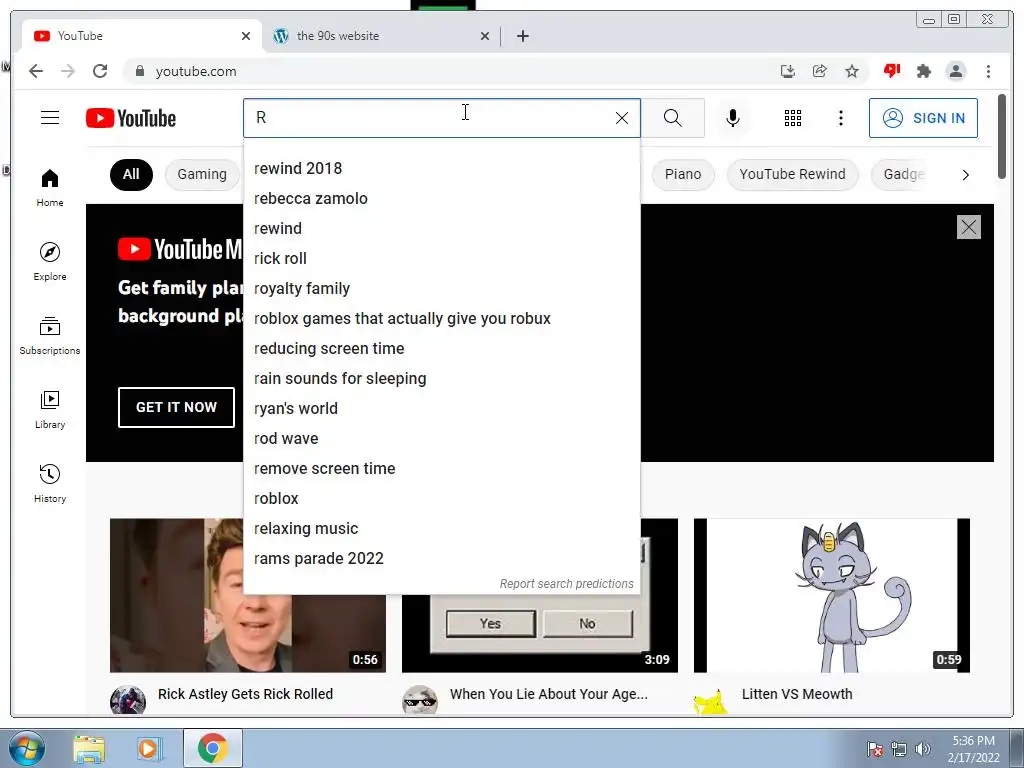The image size is (1024, 768).
Task: Click the magnifying glass search button
Action: coord(673,118)
